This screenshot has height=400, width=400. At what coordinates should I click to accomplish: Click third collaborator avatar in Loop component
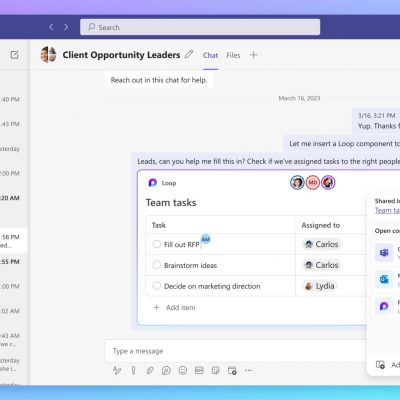[328, 182]
